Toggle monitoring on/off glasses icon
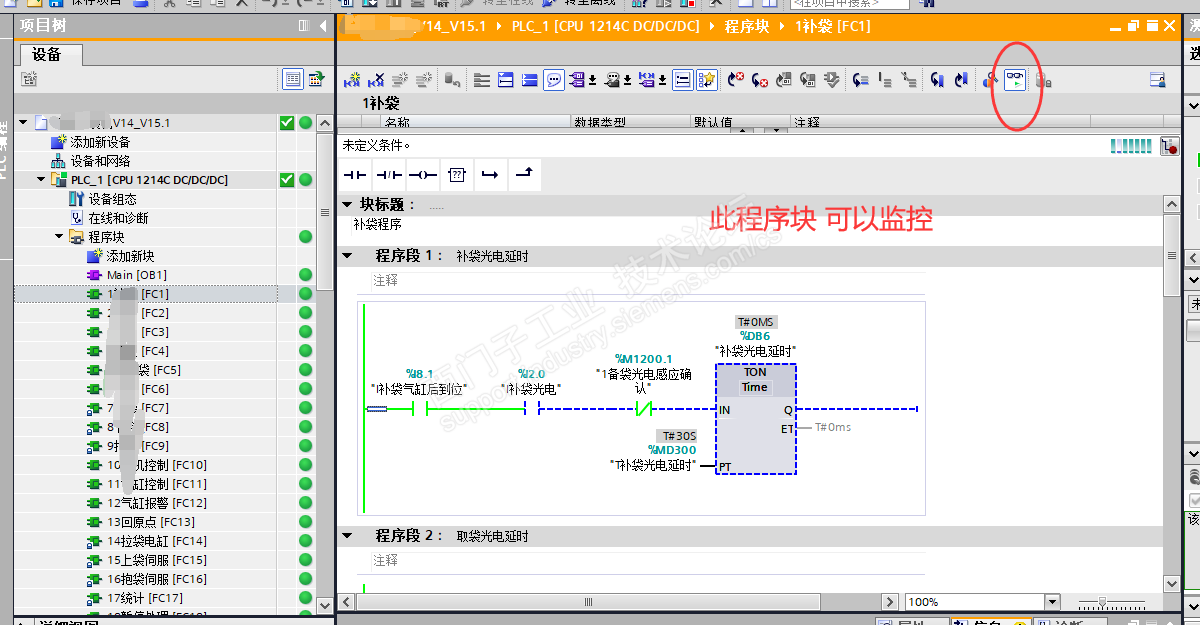This screenshot has width=1200, height=625. (1015, 80)
